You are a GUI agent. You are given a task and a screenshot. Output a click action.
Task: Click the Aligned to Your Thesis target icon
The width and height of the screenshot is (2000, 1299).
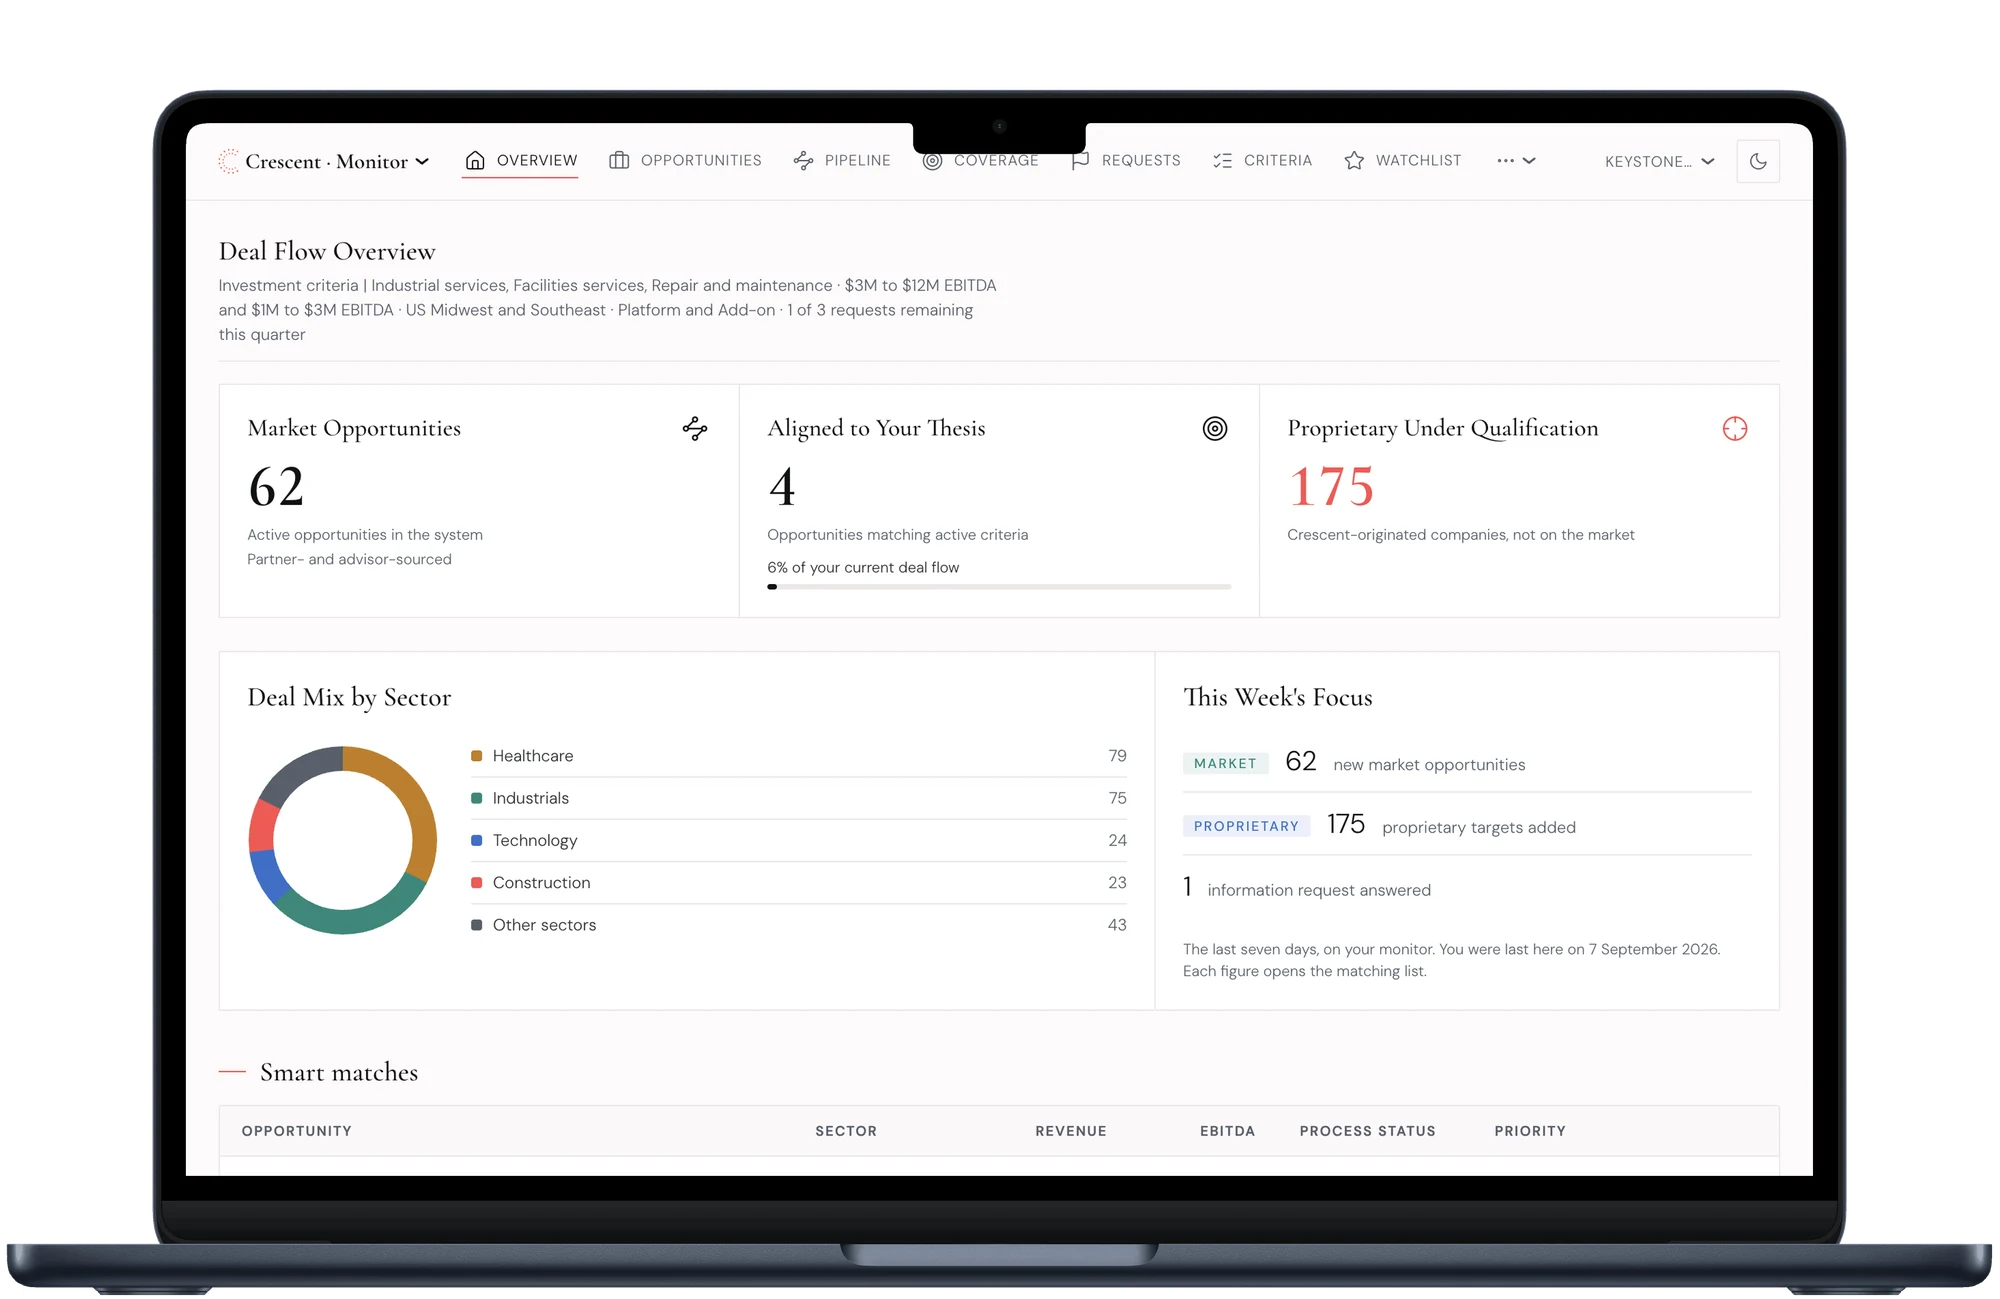tap(1215, 429)
